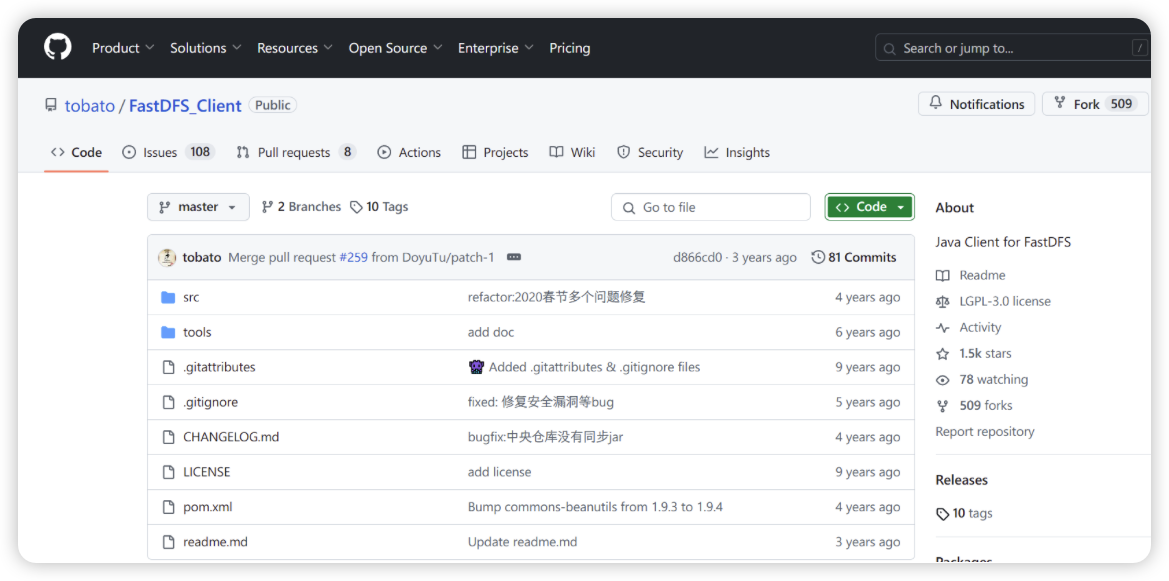Click the license scale icon
Viewport: 1169px width, 581px height.
pyautogui.click(x=943, y=302)
